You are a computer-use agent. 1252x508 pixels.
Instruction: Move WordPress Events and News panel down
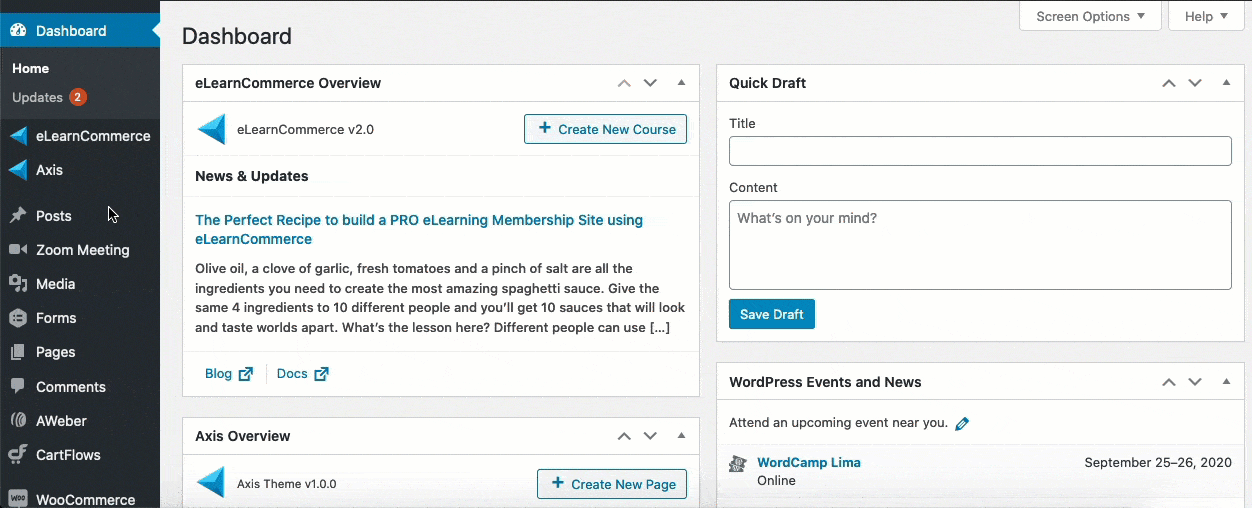pos(1194,382)
